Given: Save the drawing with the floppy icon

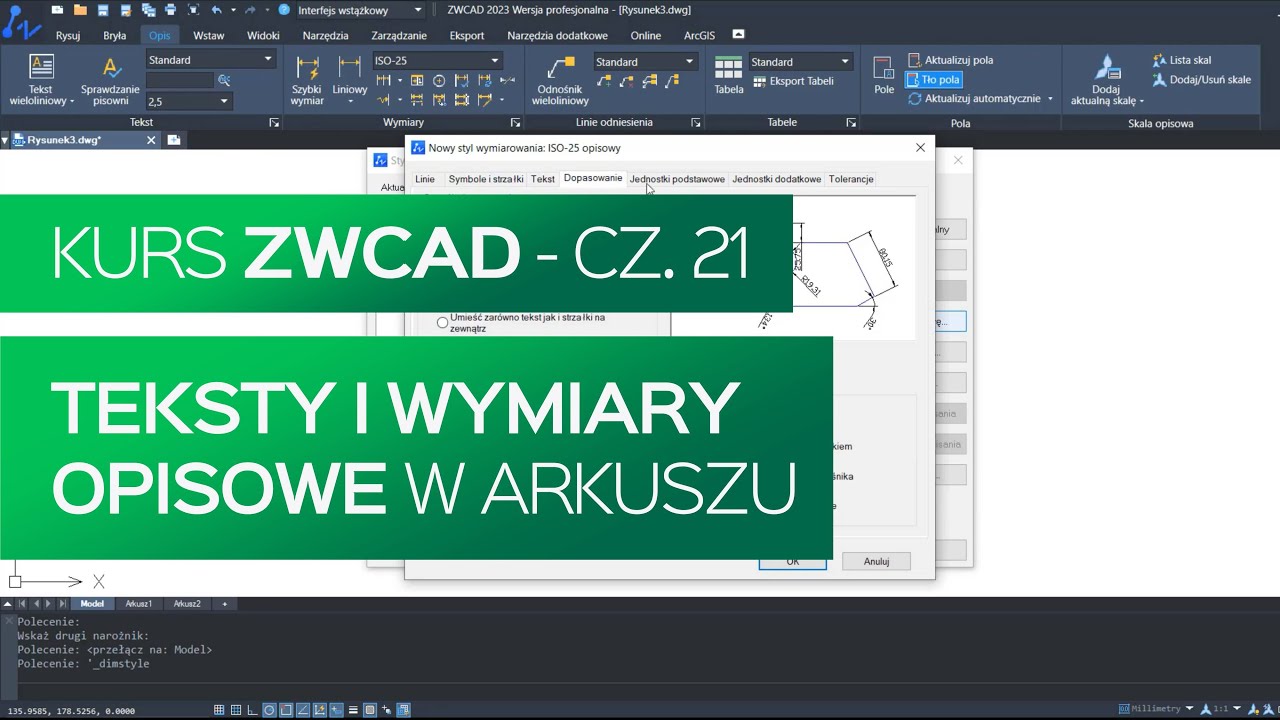Looking at the screenshot, I should 102,10.
